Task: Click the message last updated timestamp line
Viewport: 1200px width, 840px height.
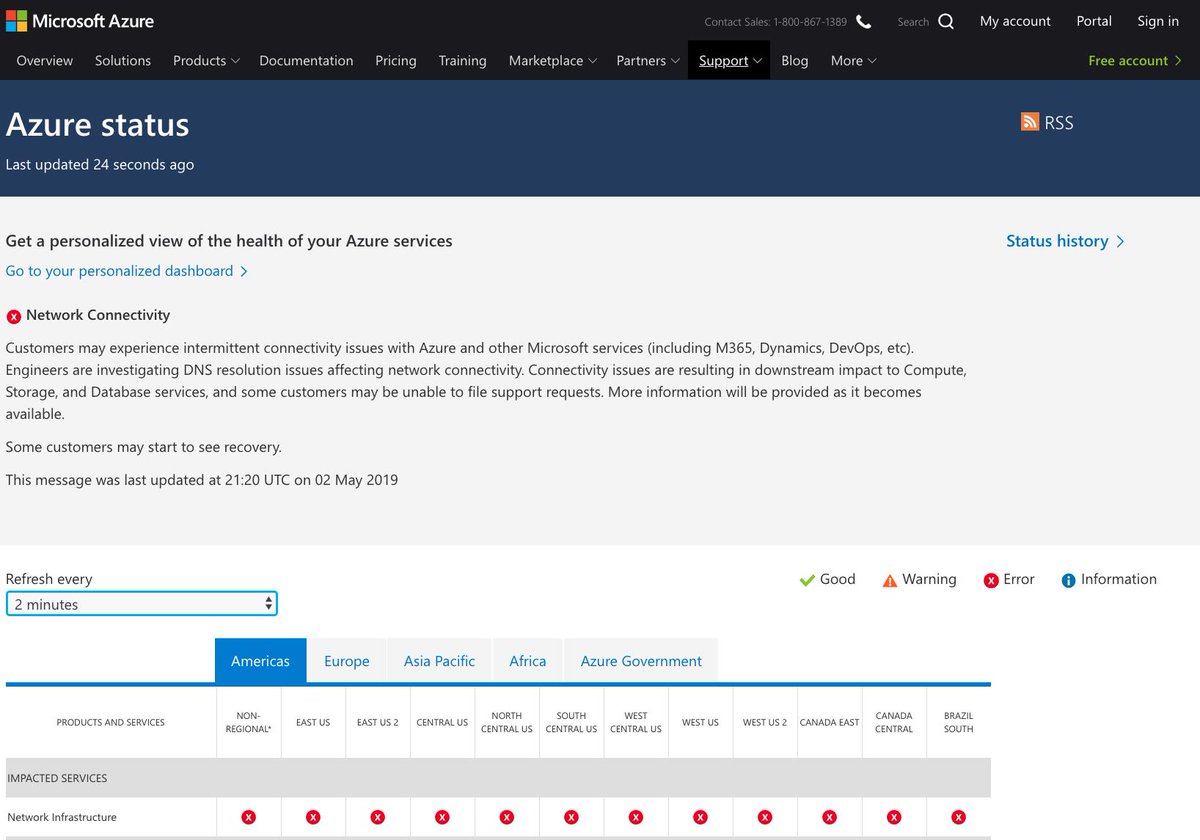Action: tap(202, 480)
